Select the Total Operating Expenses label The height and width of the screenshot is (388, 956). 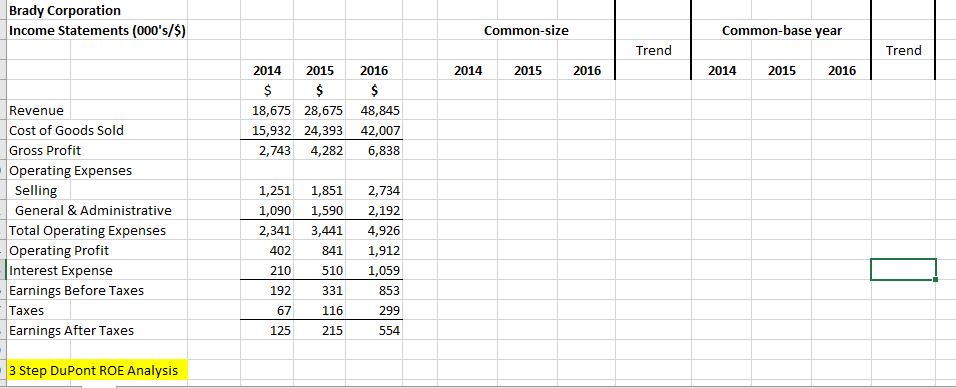point(87,231)
